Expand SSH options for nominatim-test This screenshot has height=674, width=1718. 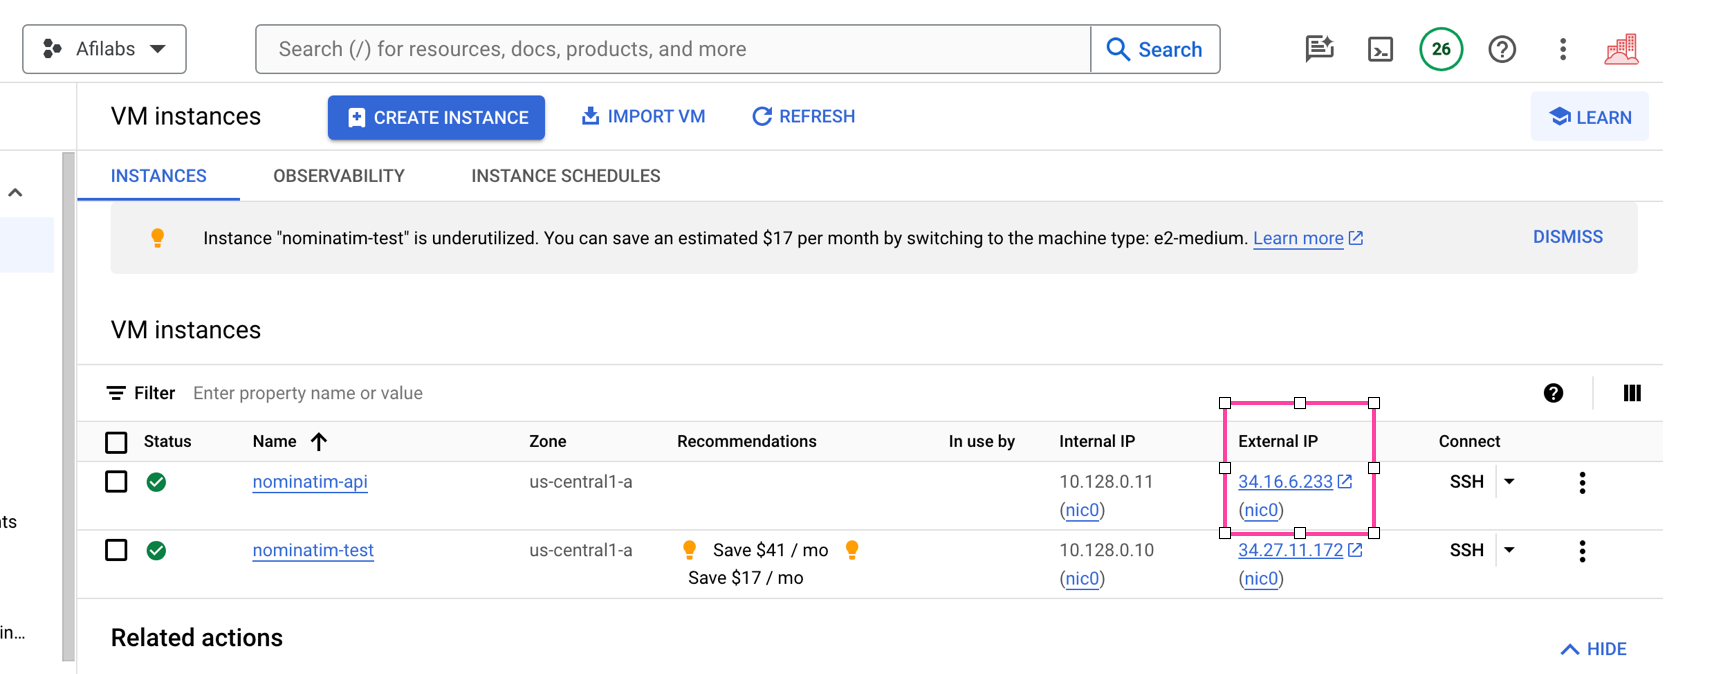(x=1509, y=550)
